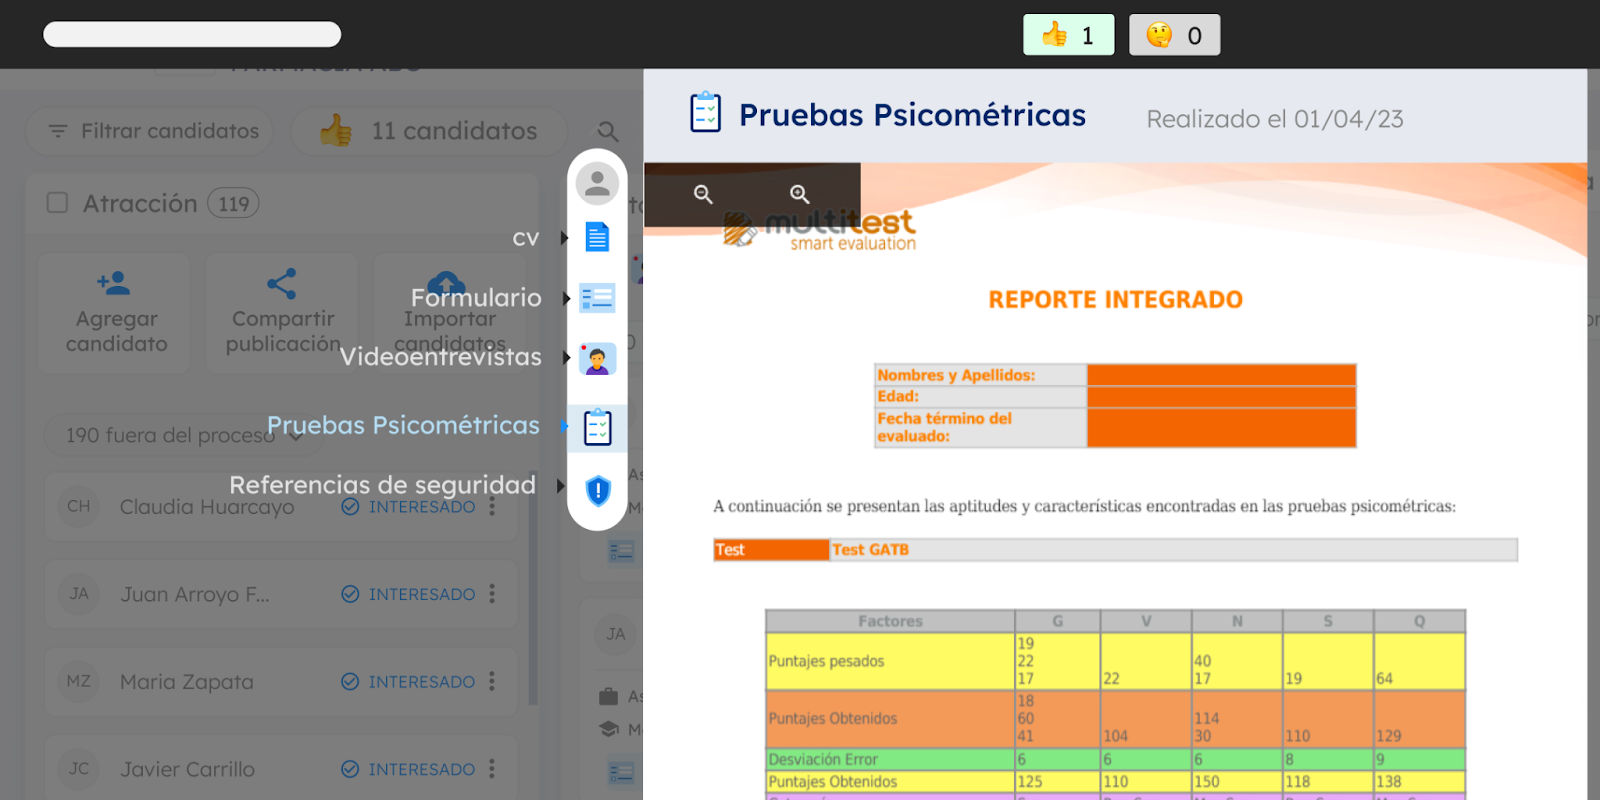
Task: Select the CV menu label
Action: pos(526,239)
